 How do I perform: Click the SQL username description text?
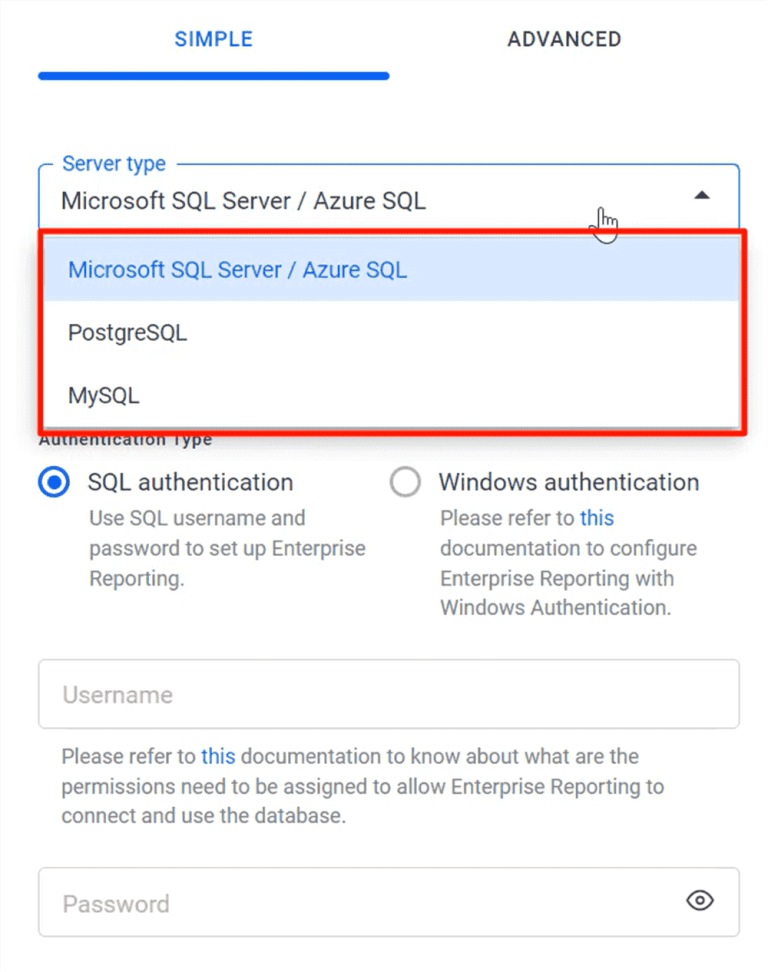click(227, 548)
